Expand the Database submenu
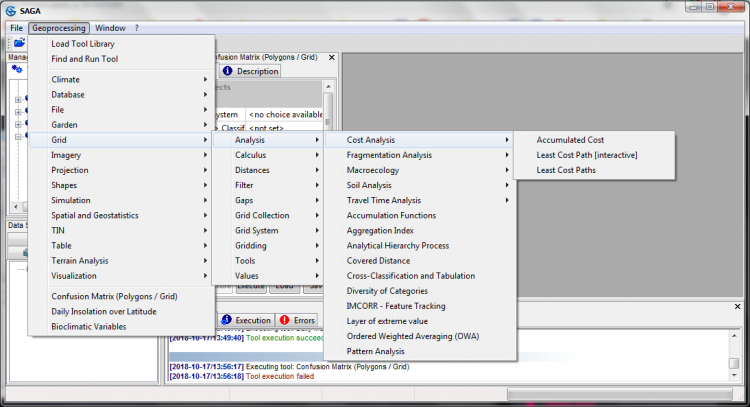 point(121,95)
